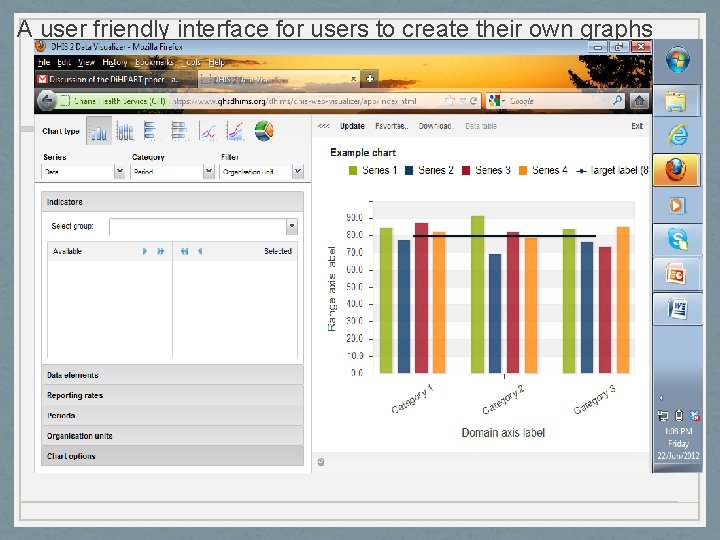Image resolution: width=720 pixels, height=540 pixels.
Task: Open the Windows Start orb
Action: (678, 59)
